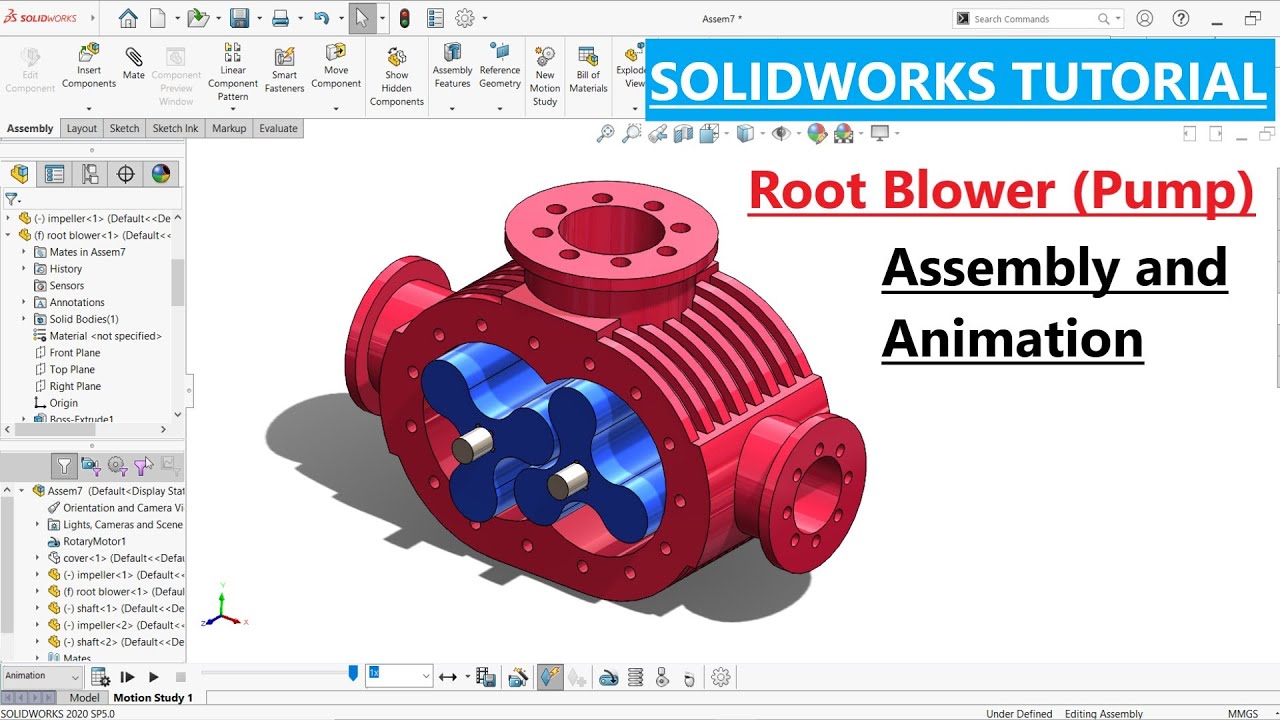Select Move Component tool
Image resolution: width=1280 pixels, height=720 pixels.
click(x=336, y=66)
